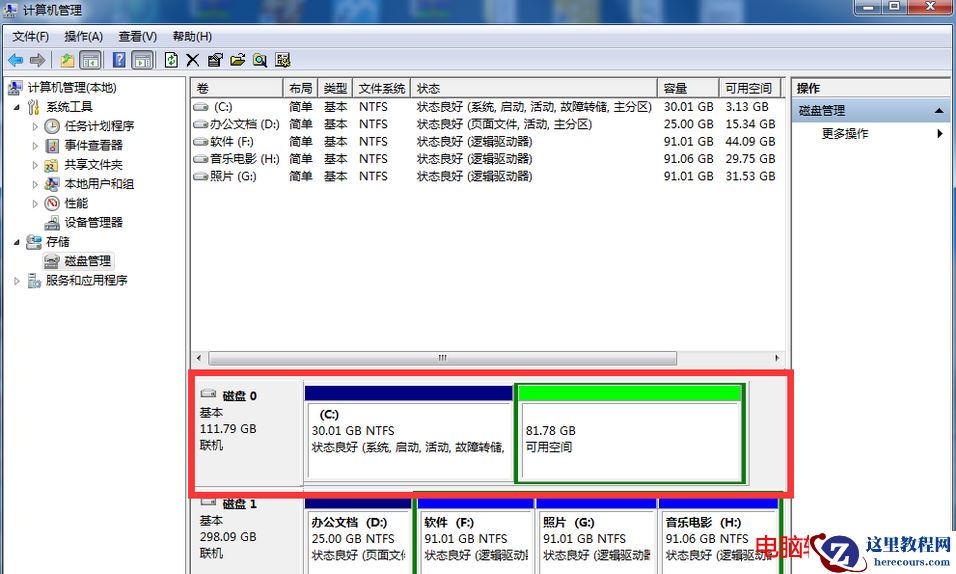
Task: Click the Back arrow toolbar icon
Action: point(16,60)
